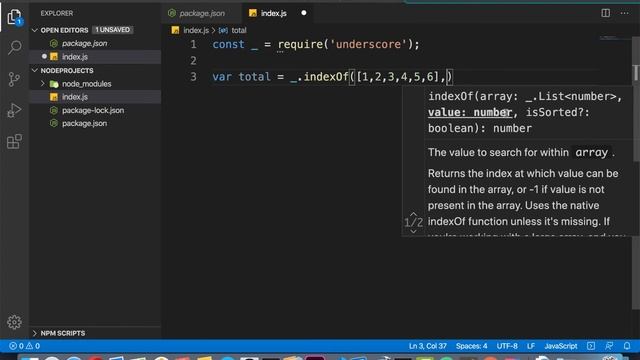Select index.js in the NODEPROJECTS tree
This screenshot has height=360, width=640.
[96, 97]
